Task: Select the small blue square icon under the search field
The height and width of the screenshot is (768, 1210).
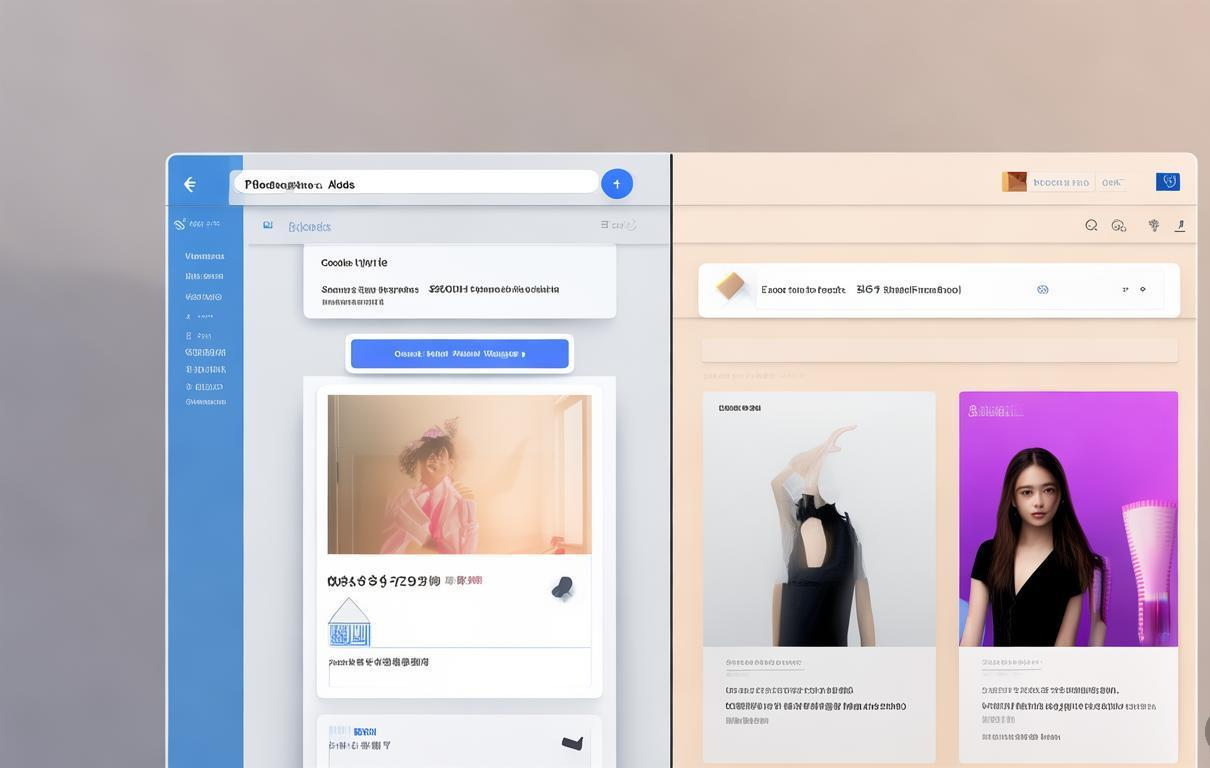Action: pyautogui.click(x=268, y=226)
